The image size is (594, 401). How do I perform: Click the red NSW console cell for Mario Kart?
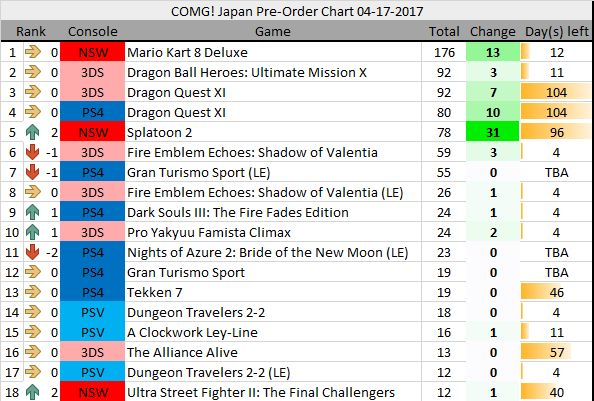92,52
